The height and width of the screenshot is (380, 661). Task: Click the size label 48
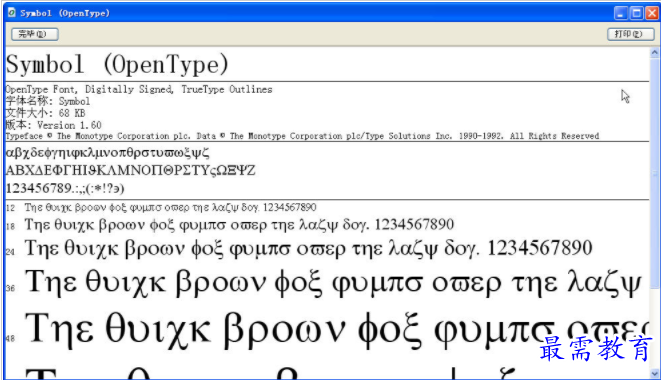(x=11, y=338)
